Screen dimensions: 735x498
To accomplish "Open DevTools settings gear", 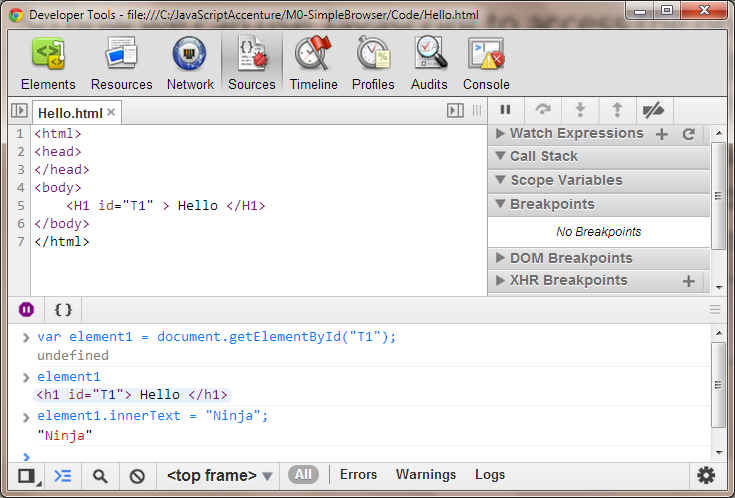I will (x=705, y=475).
